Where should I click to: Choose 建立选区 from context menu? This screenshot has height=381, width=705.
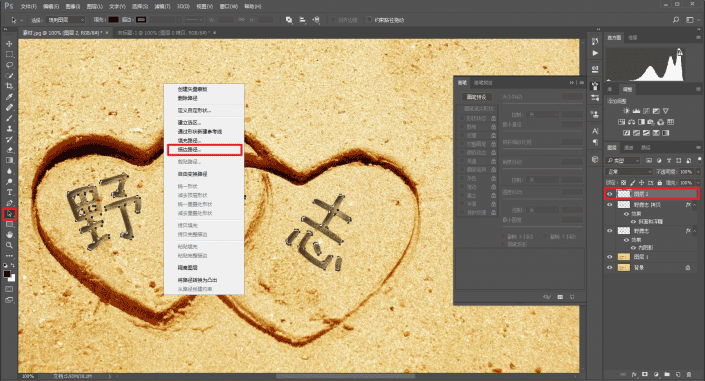[189, 122]
